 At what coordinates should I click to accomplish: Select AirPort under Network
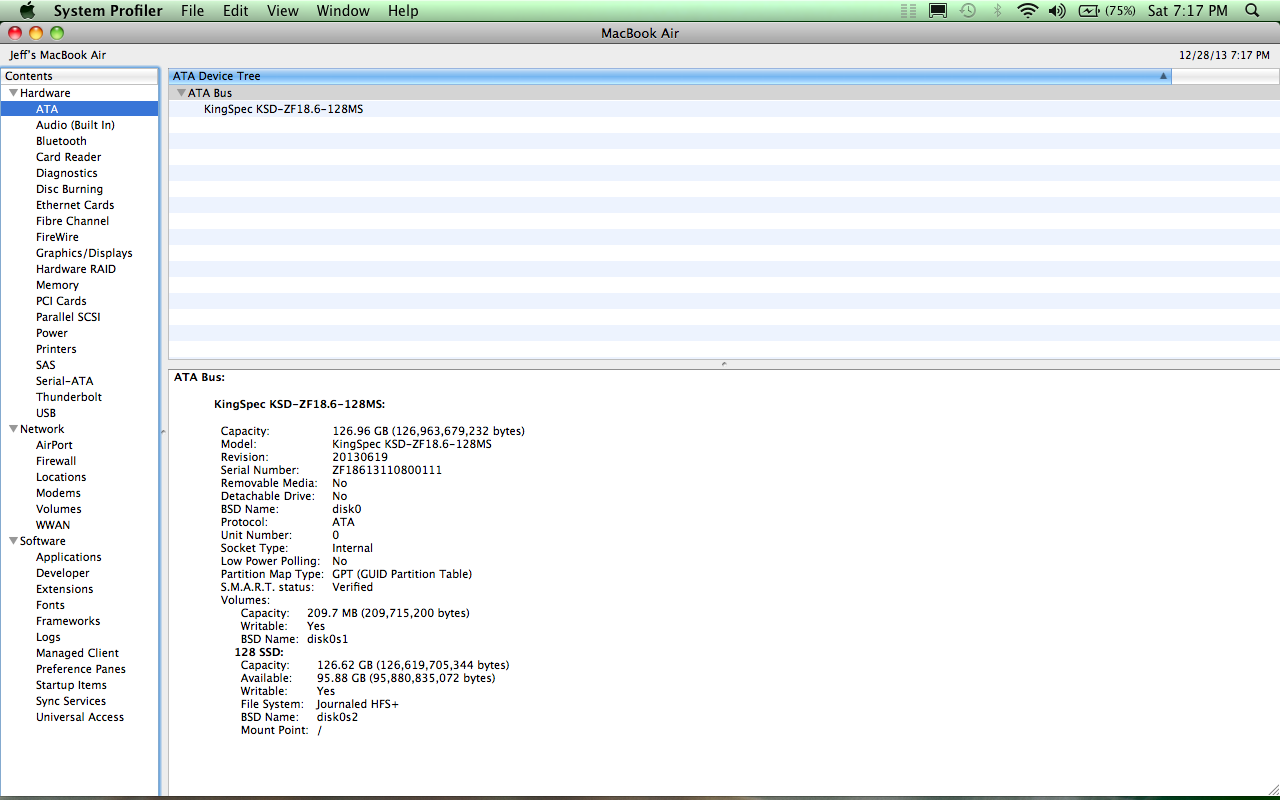(x=54, y=445)
